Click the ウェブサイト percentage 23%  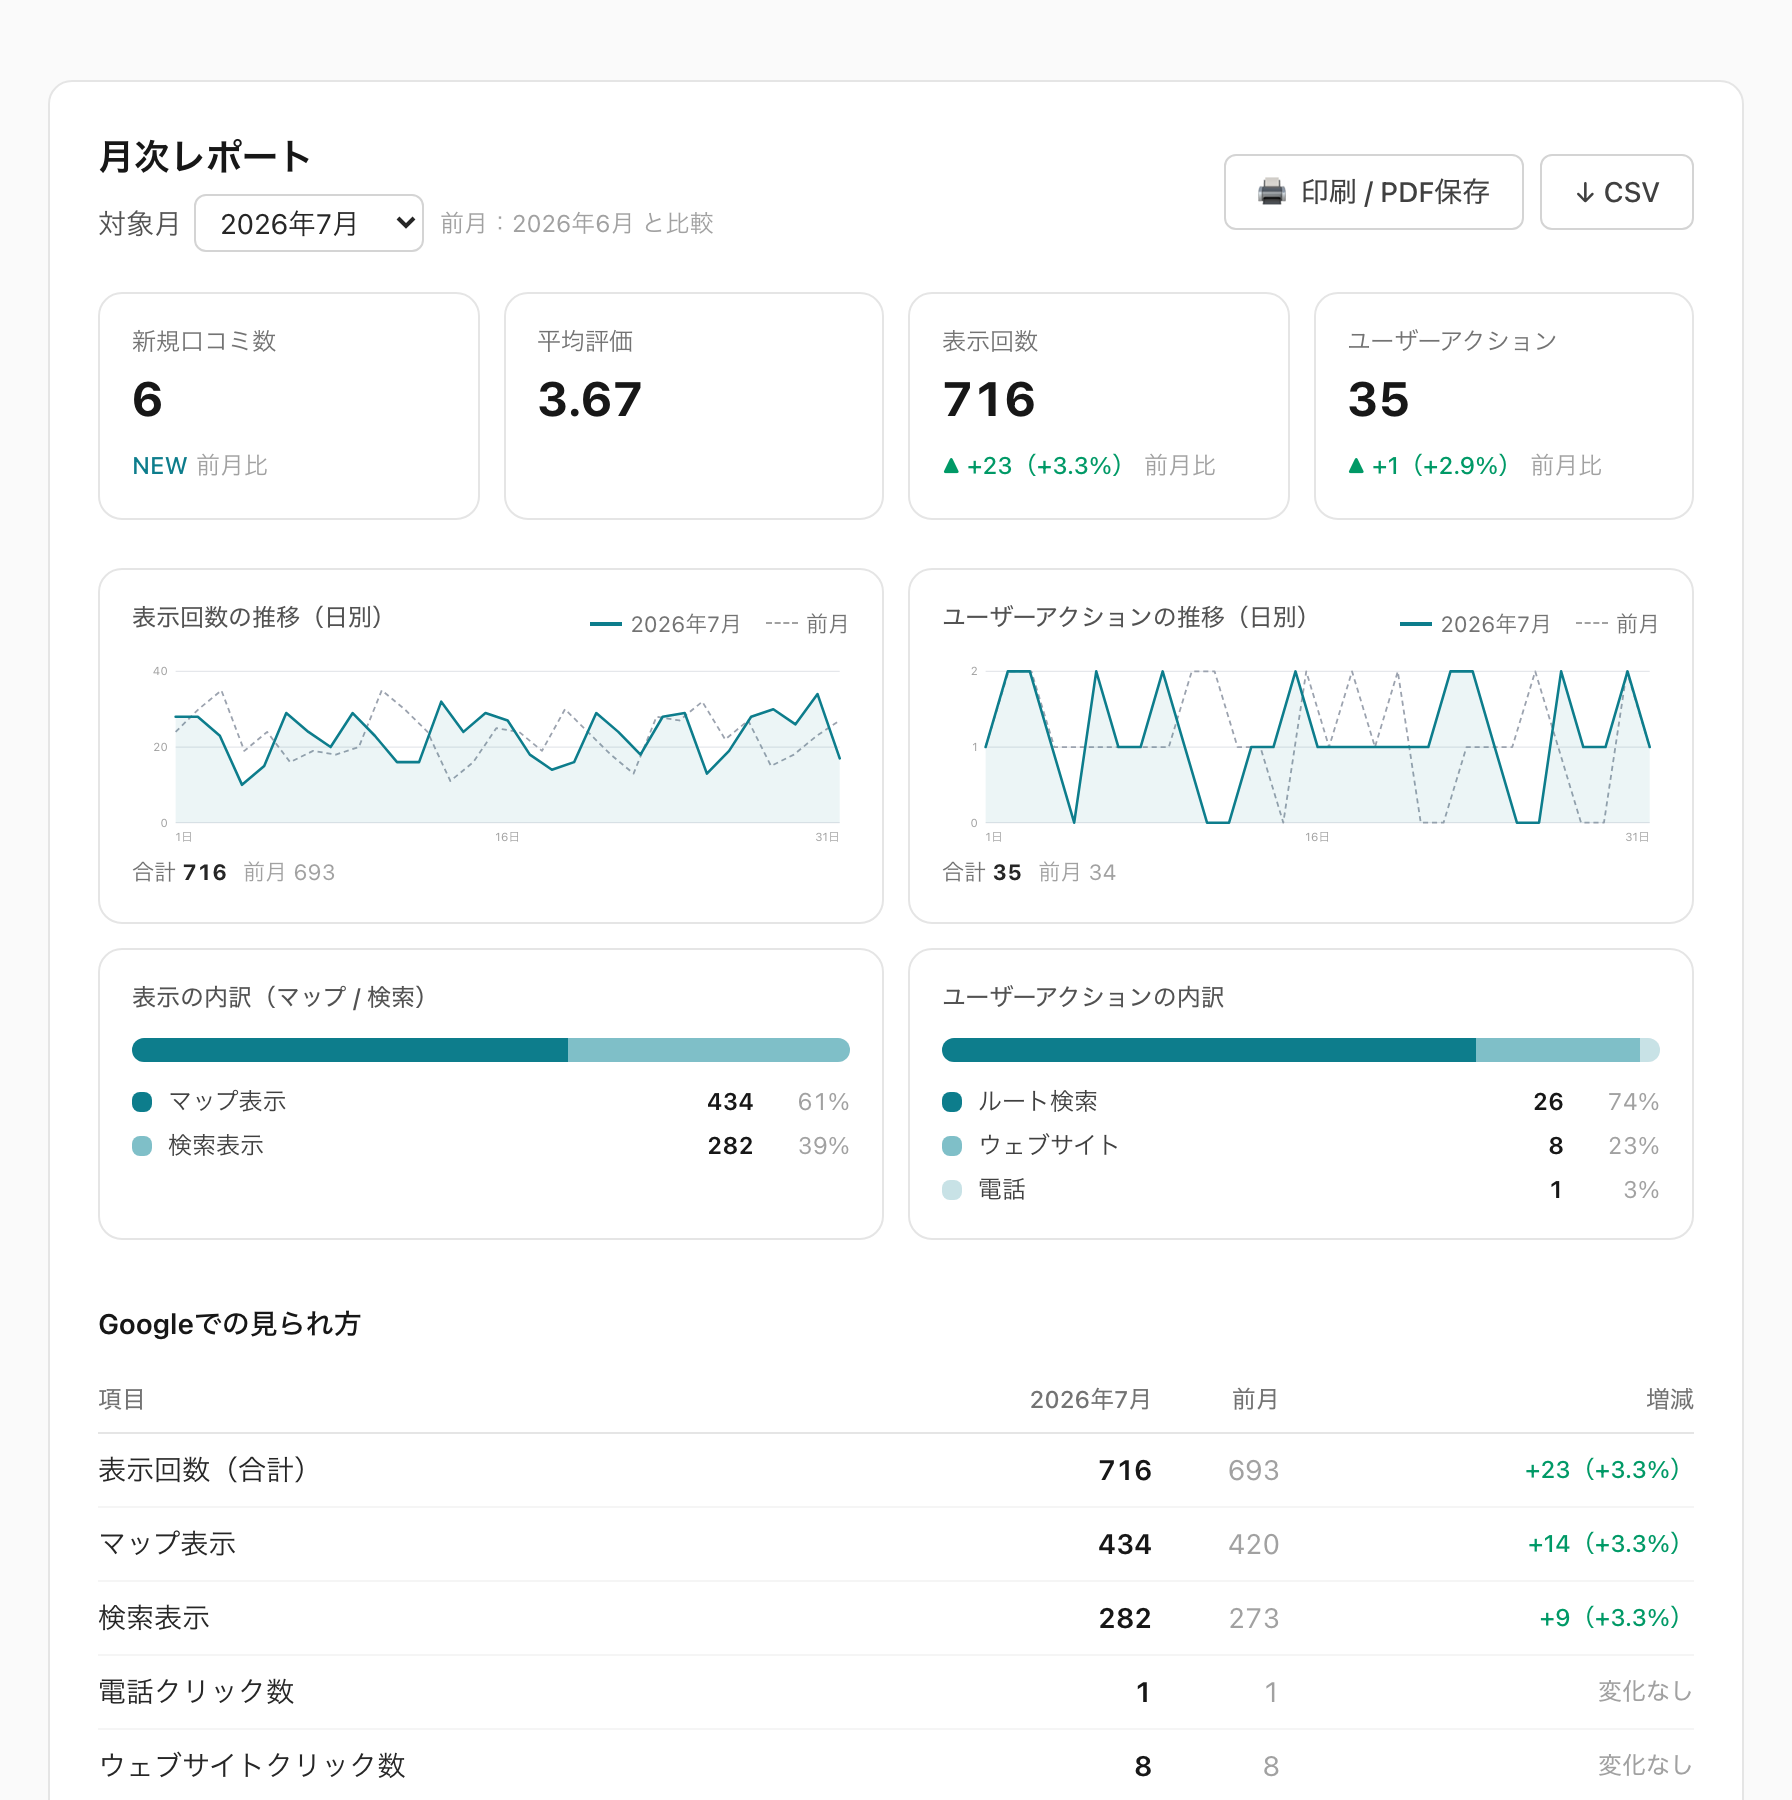click(x=1634, y=1146)
